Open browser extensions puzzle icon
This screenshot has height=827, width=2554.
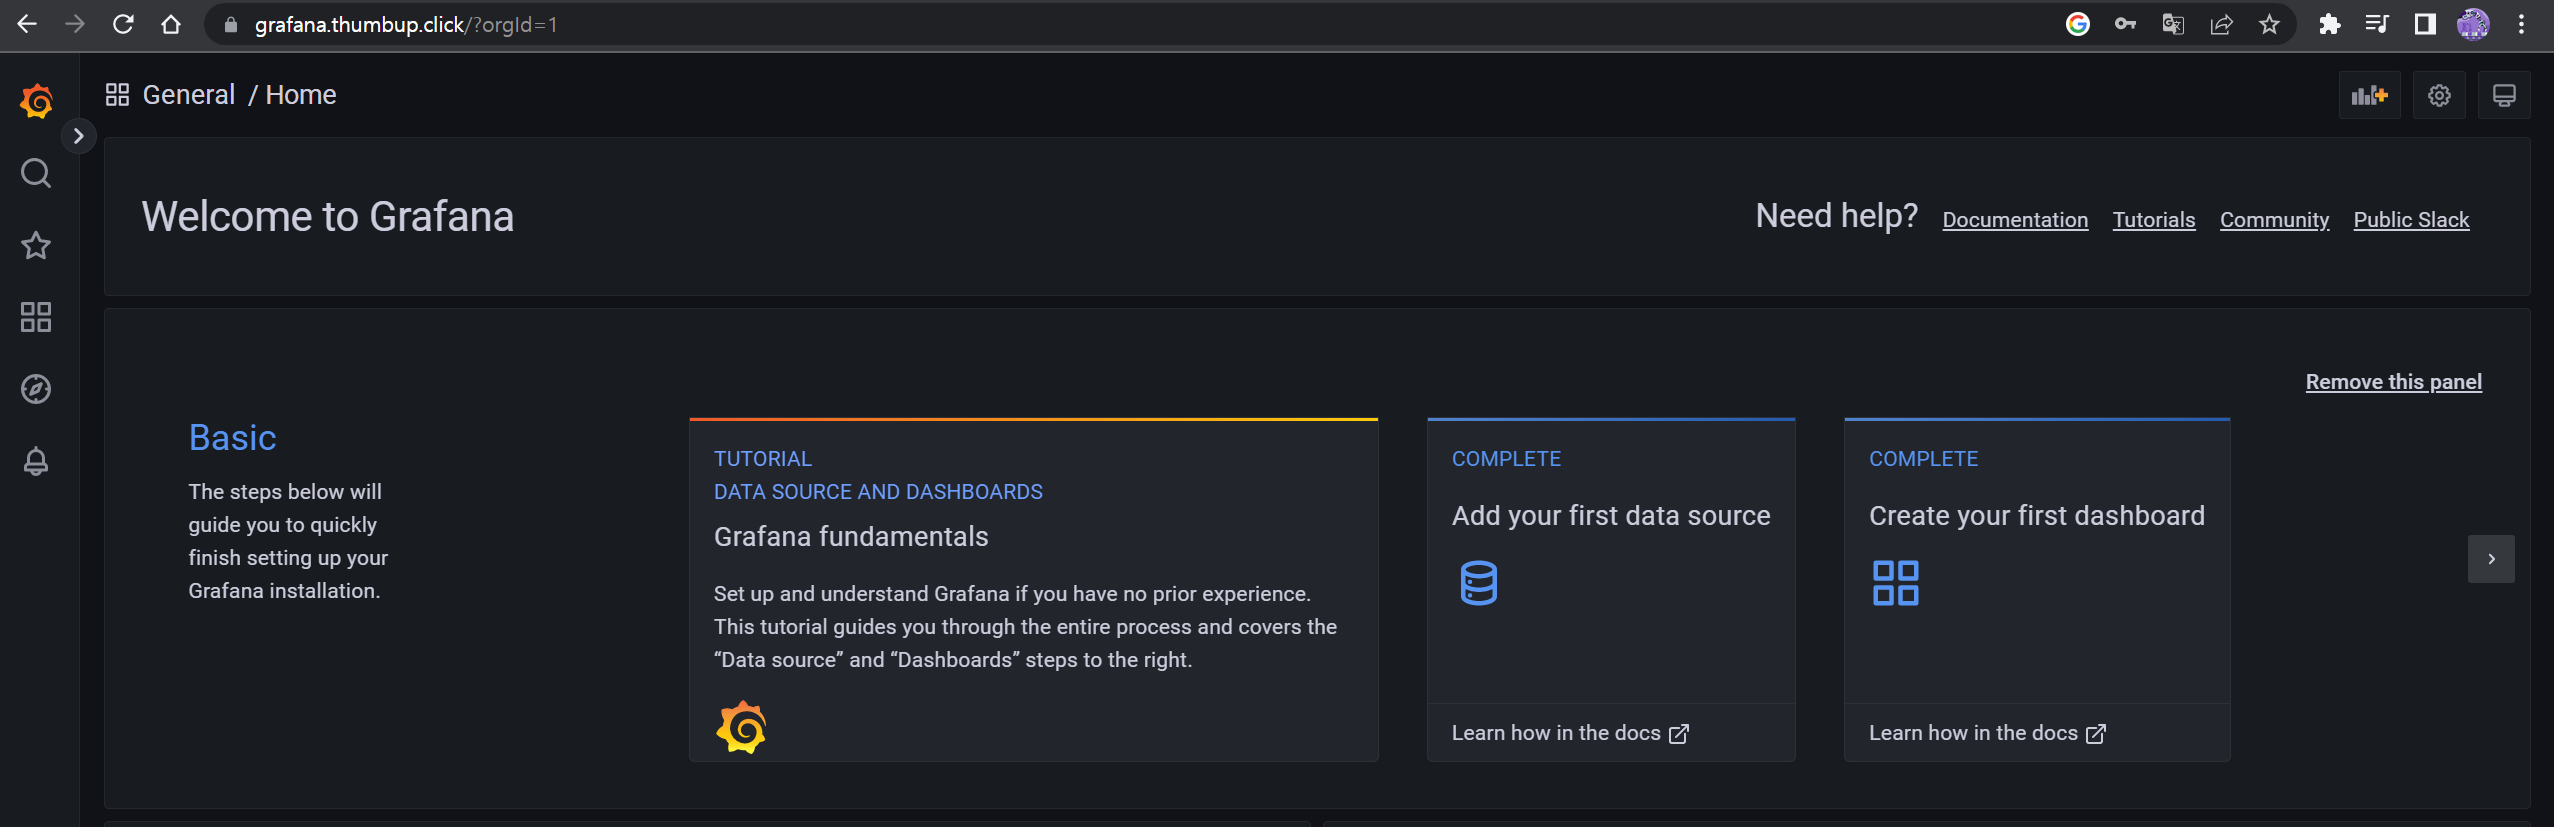[2329, 24]
